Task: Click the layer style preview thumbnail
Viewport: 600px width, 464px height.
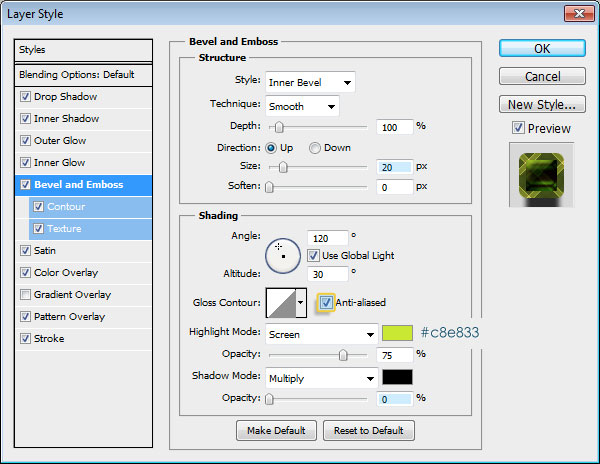Action: point(540,173)
